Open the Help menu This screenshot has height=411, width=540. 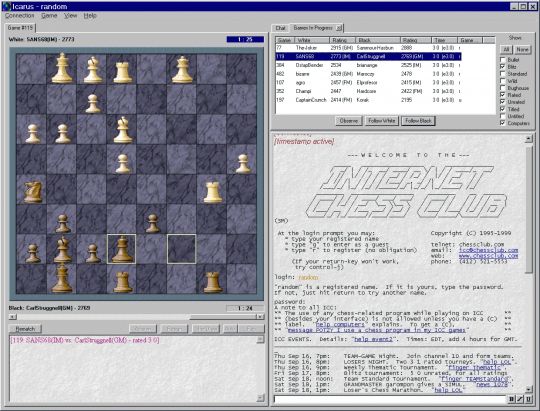pyautogui.click(x=90, y=16)
